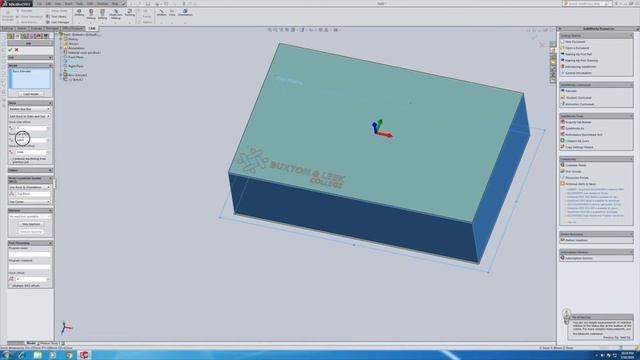
Task: Click the Simulate command
Action: click(24, 11)
